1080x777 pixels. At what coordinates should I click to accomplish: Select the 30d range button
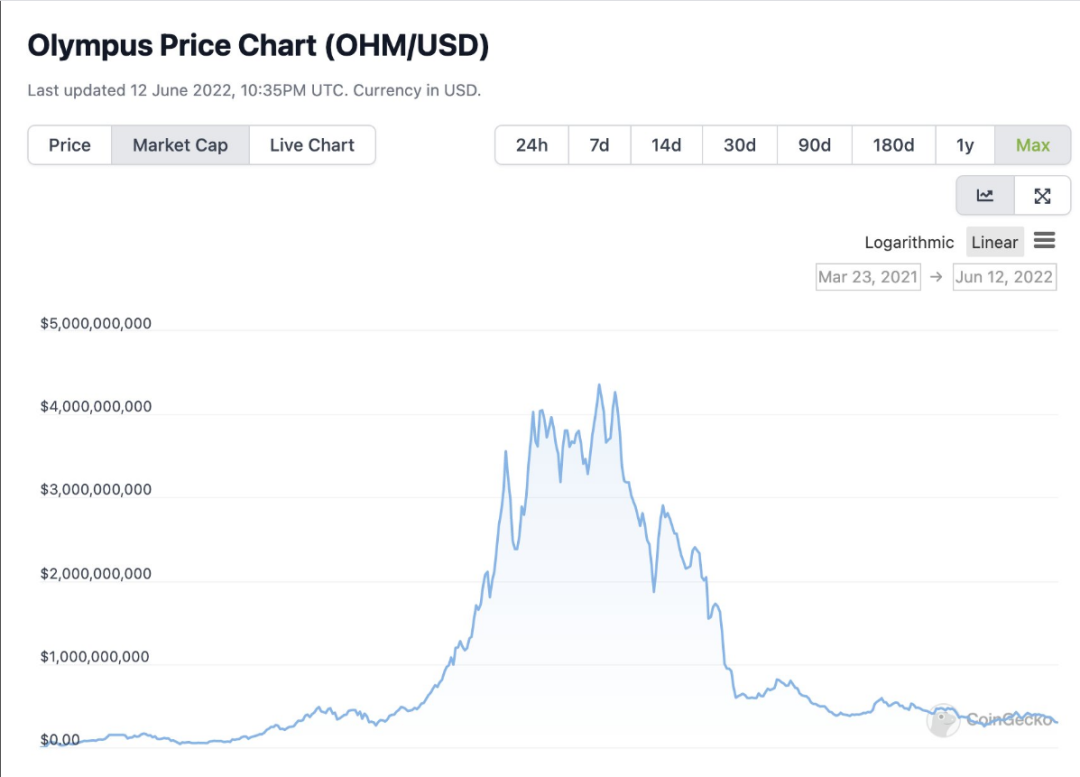pyautogui.click(x=740, y=145)
